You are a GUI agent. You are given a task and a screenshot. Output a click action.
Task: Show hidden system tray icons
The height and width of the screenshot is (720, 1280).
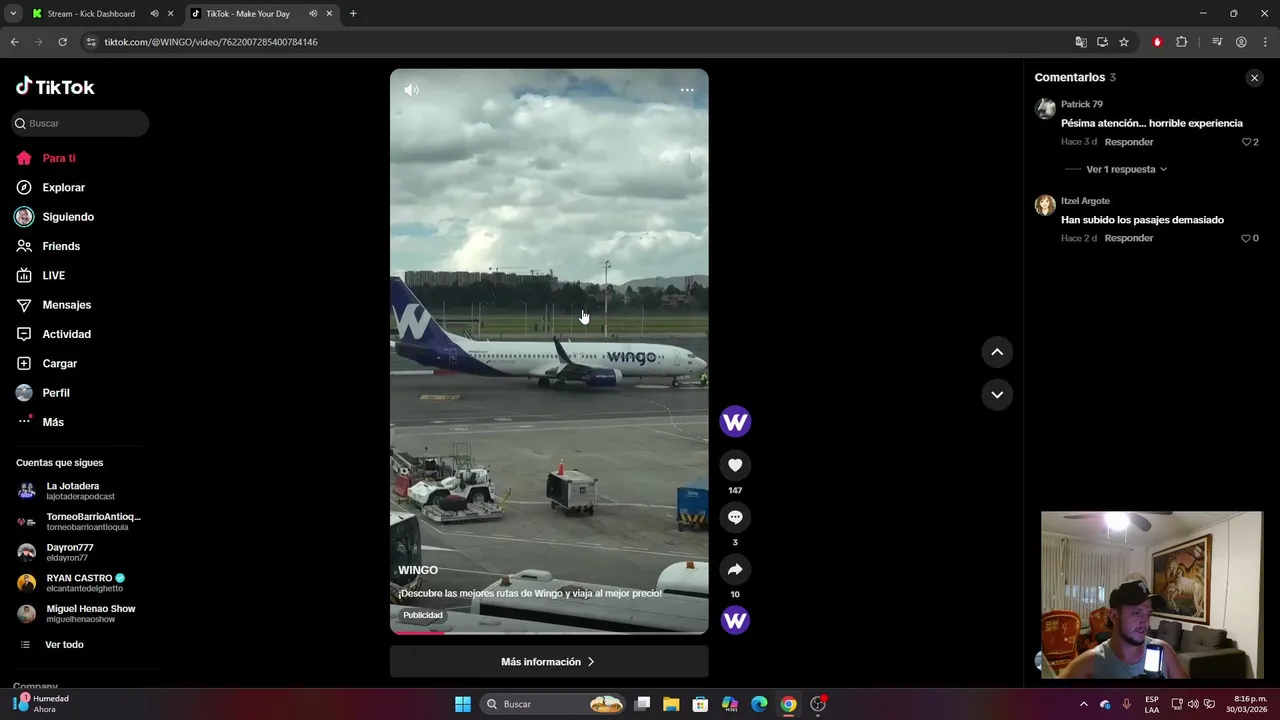(1084, 704)
